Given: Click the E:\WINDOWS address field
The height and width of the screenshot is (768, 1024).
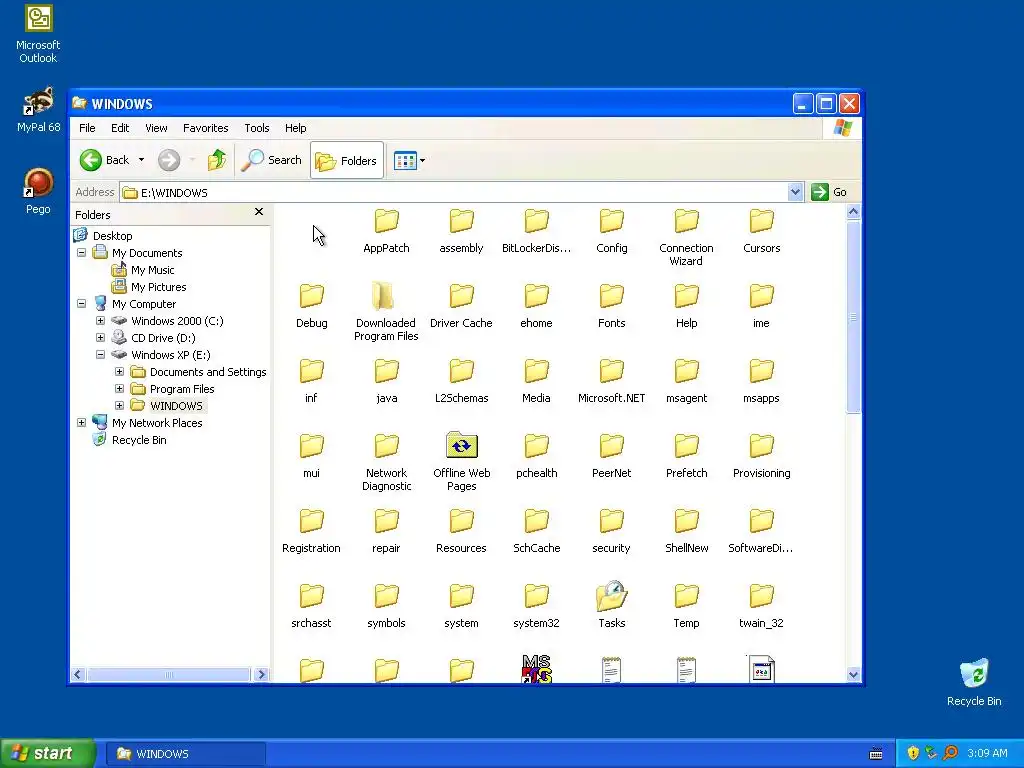Looking at the screenshot, I should (x=454, y=192).
